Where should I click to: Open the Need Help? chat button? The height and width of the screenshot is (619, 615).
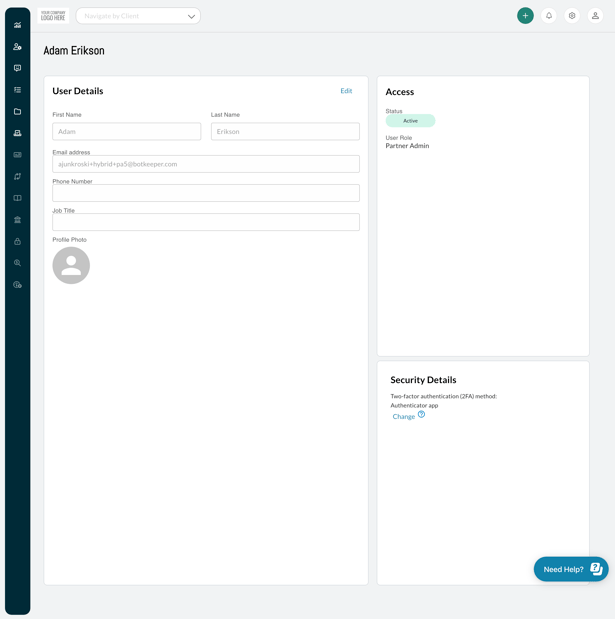click(571, 569)
